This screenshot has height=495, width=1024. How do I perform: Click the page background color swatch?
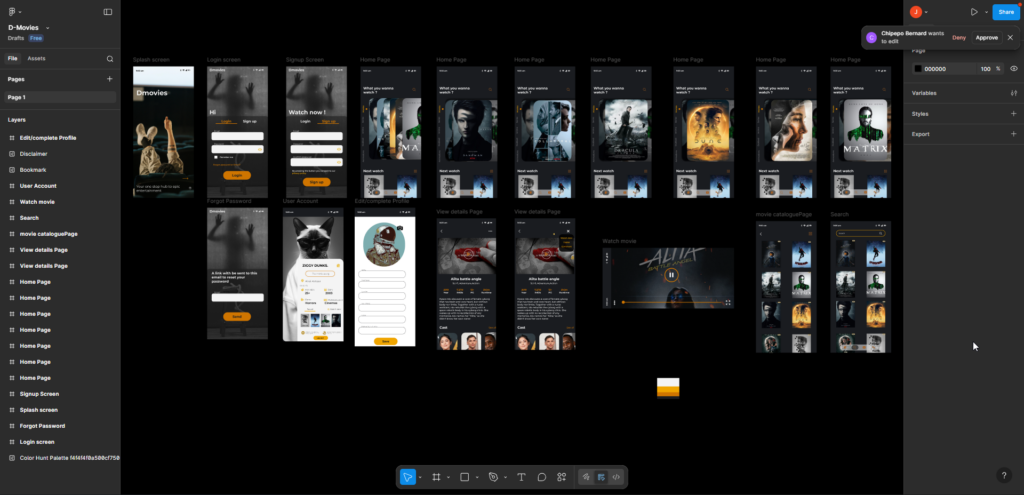(918, 69)
